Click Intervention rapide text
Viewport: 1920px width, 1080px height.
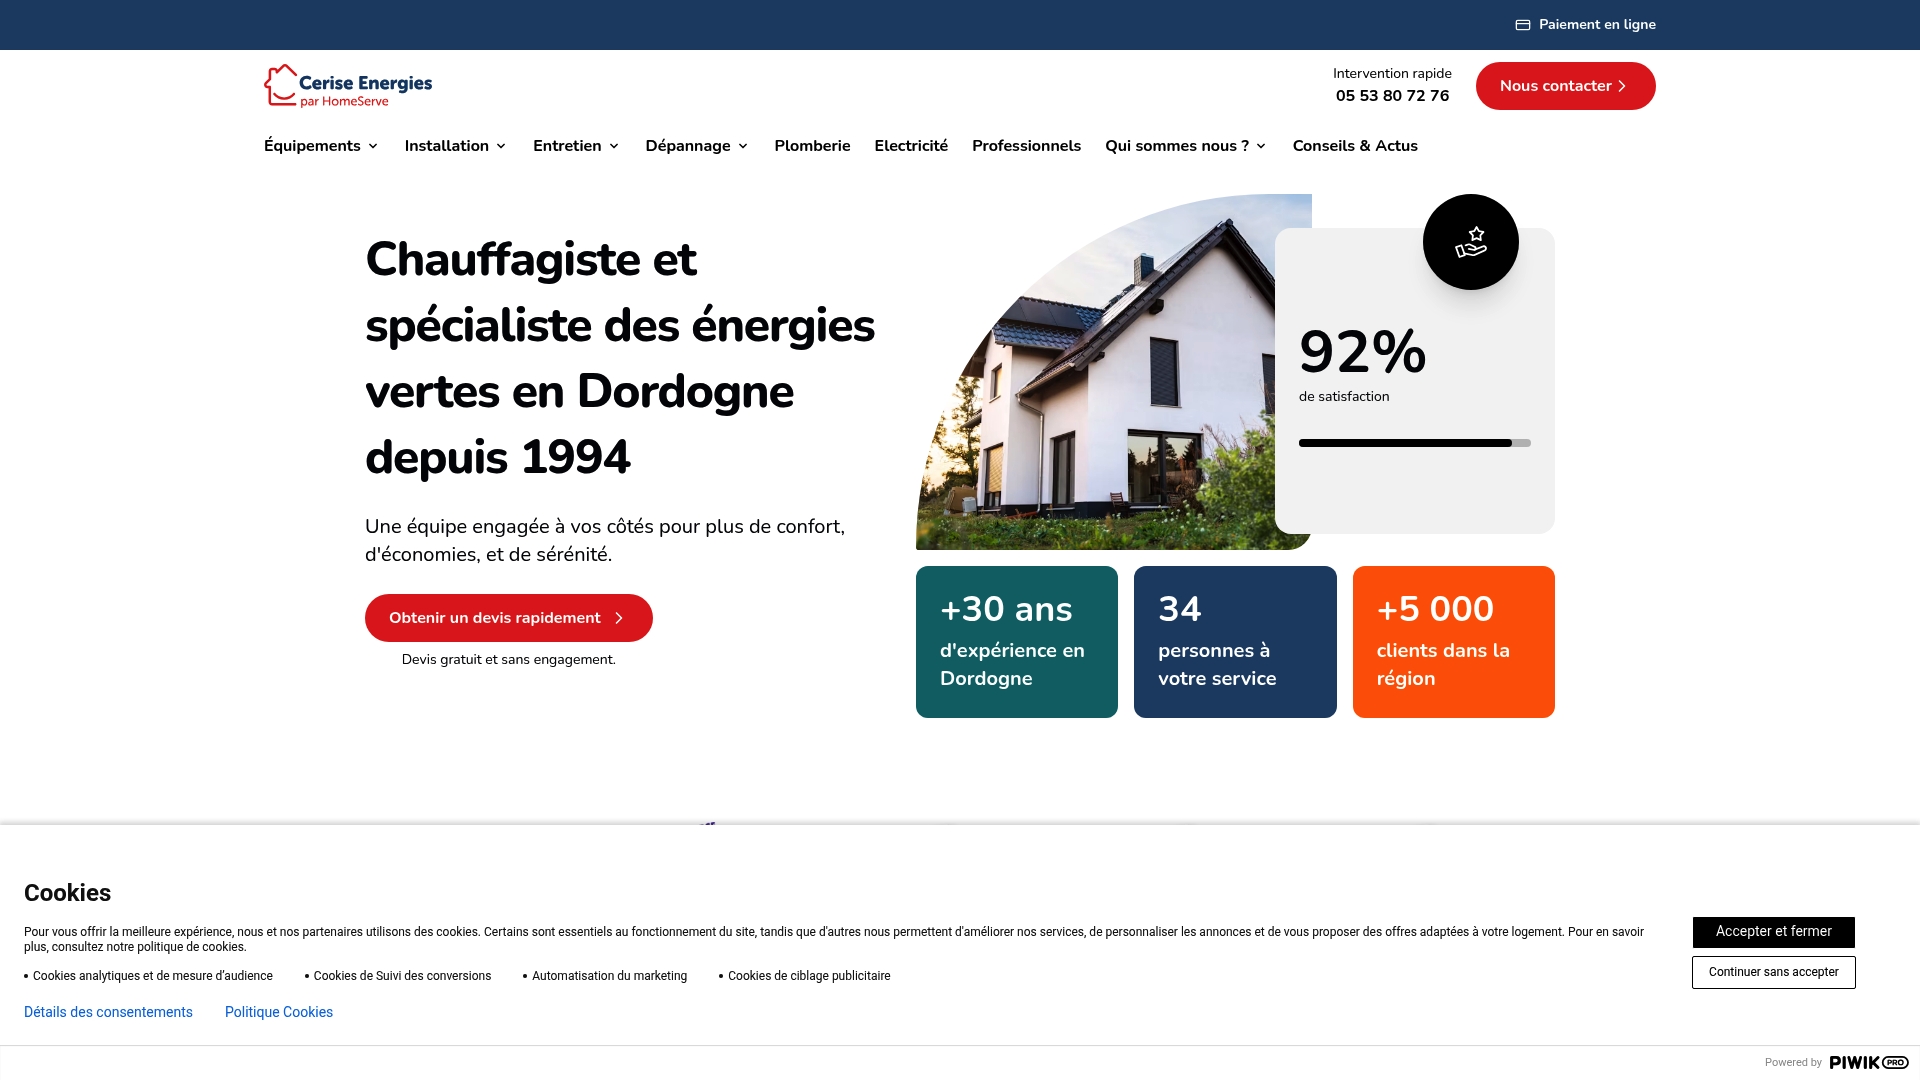point(1392,74)
